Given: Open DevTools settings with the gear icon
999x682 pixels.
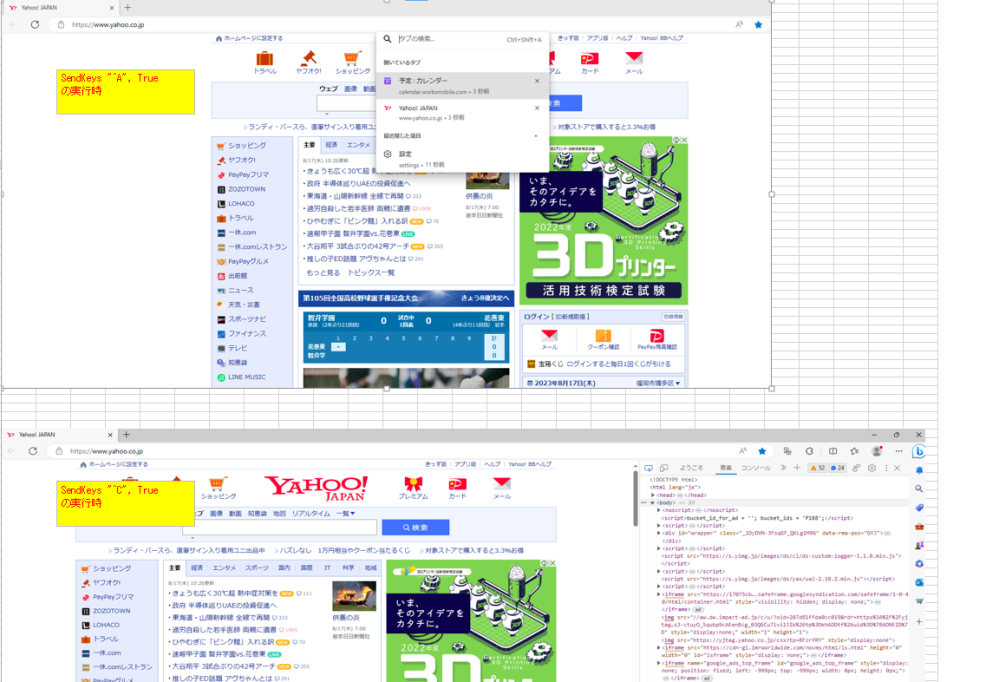Looking at the screenshot, I should (x=870, y=468).
